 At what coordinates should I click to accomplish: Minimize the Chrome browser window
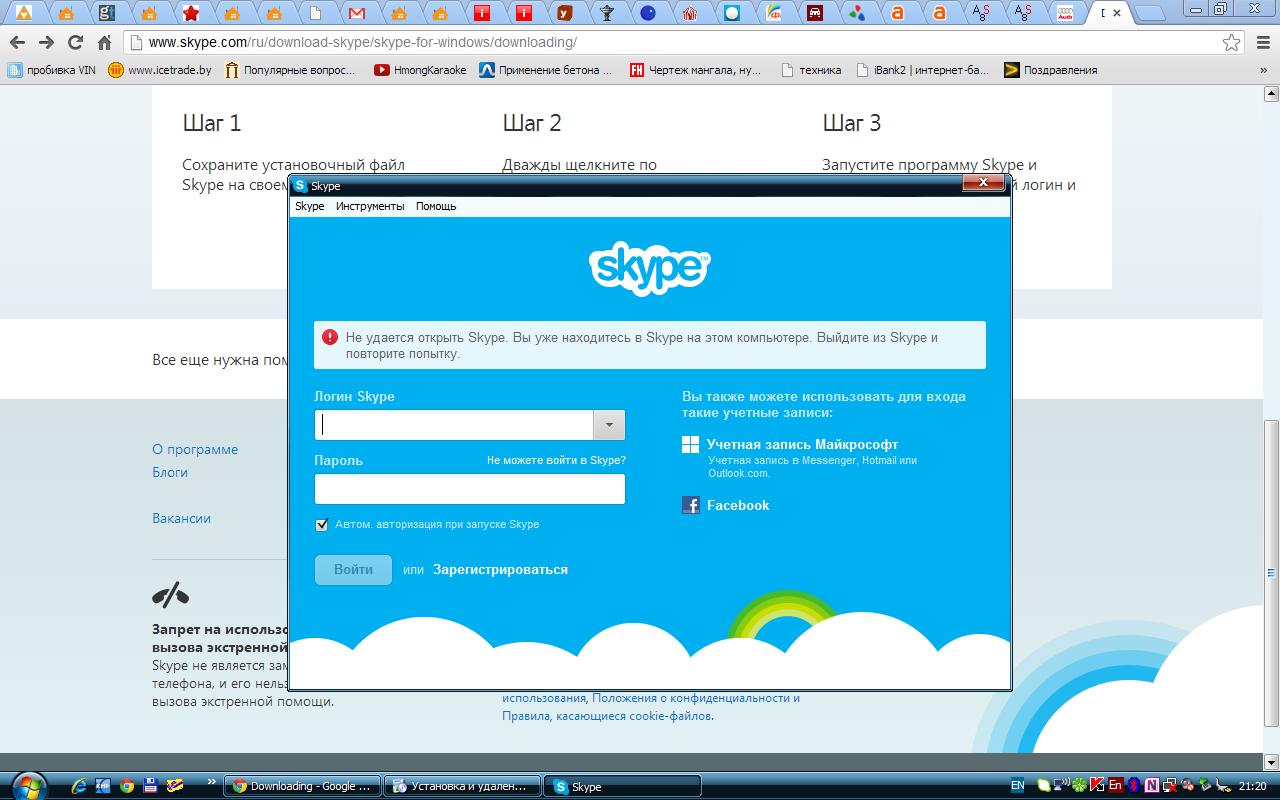click(x=1196, y=9)
